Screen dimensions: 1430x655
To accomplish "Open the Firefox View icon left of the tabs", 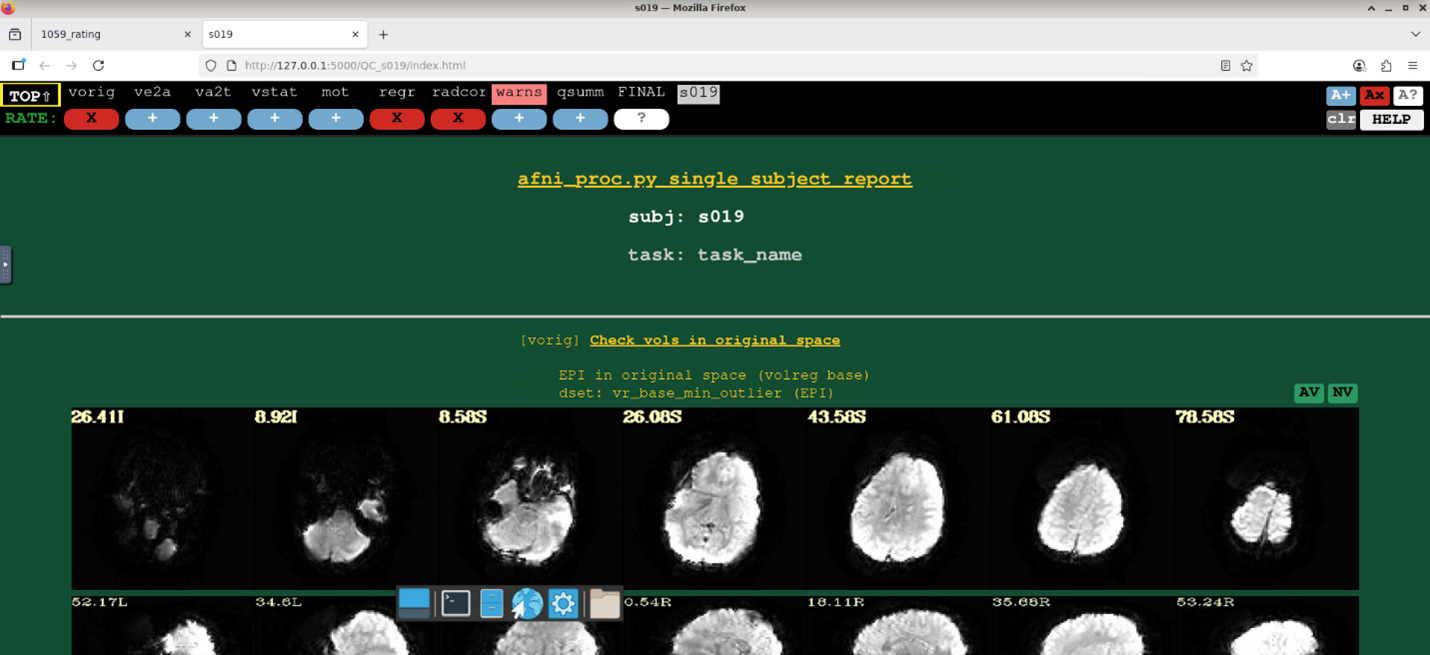I will (15, 34).
